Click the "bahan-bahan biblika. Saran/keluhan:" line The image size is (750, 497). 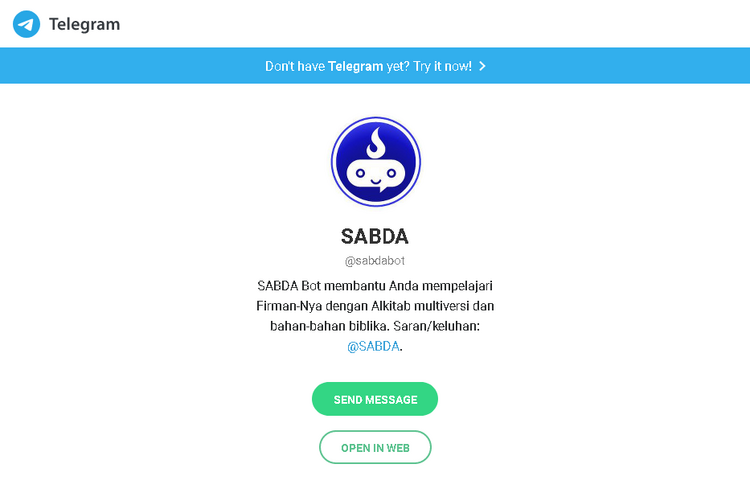coord(375,326)
